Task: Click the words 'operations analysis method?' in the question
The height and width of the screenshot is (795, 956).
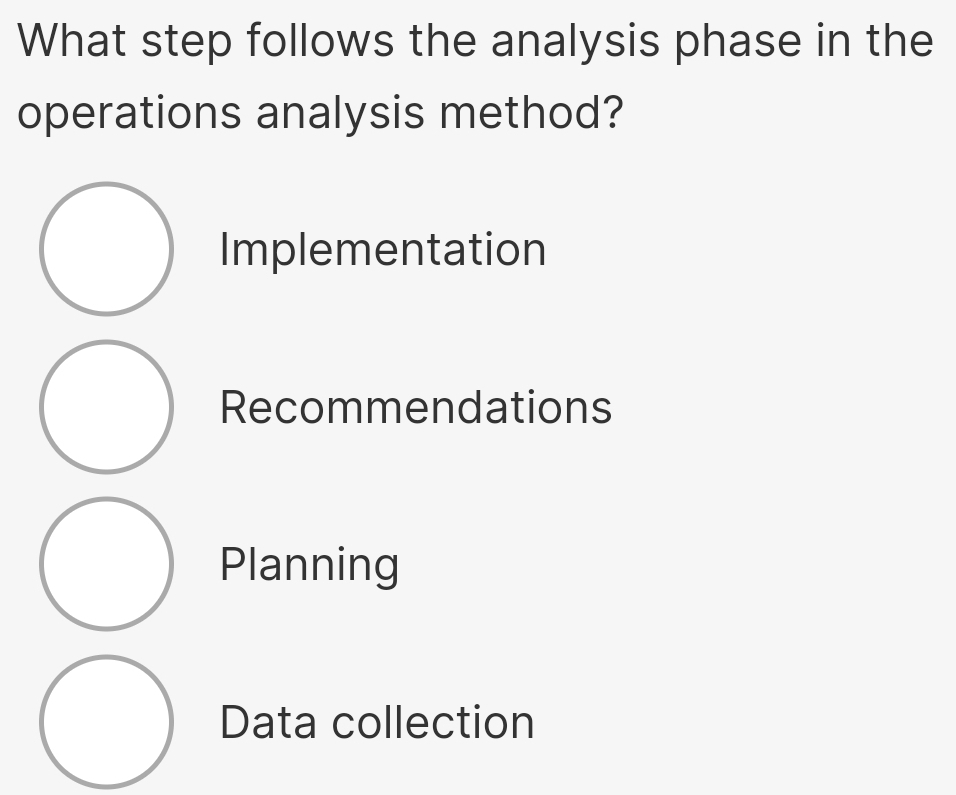Action: [318, 113]
